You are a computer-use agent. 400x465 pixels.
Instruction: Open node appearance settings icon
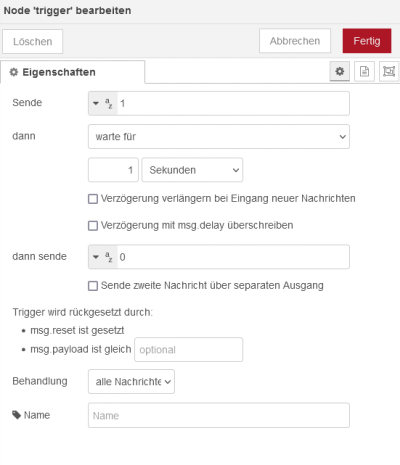tap(389, 71)
